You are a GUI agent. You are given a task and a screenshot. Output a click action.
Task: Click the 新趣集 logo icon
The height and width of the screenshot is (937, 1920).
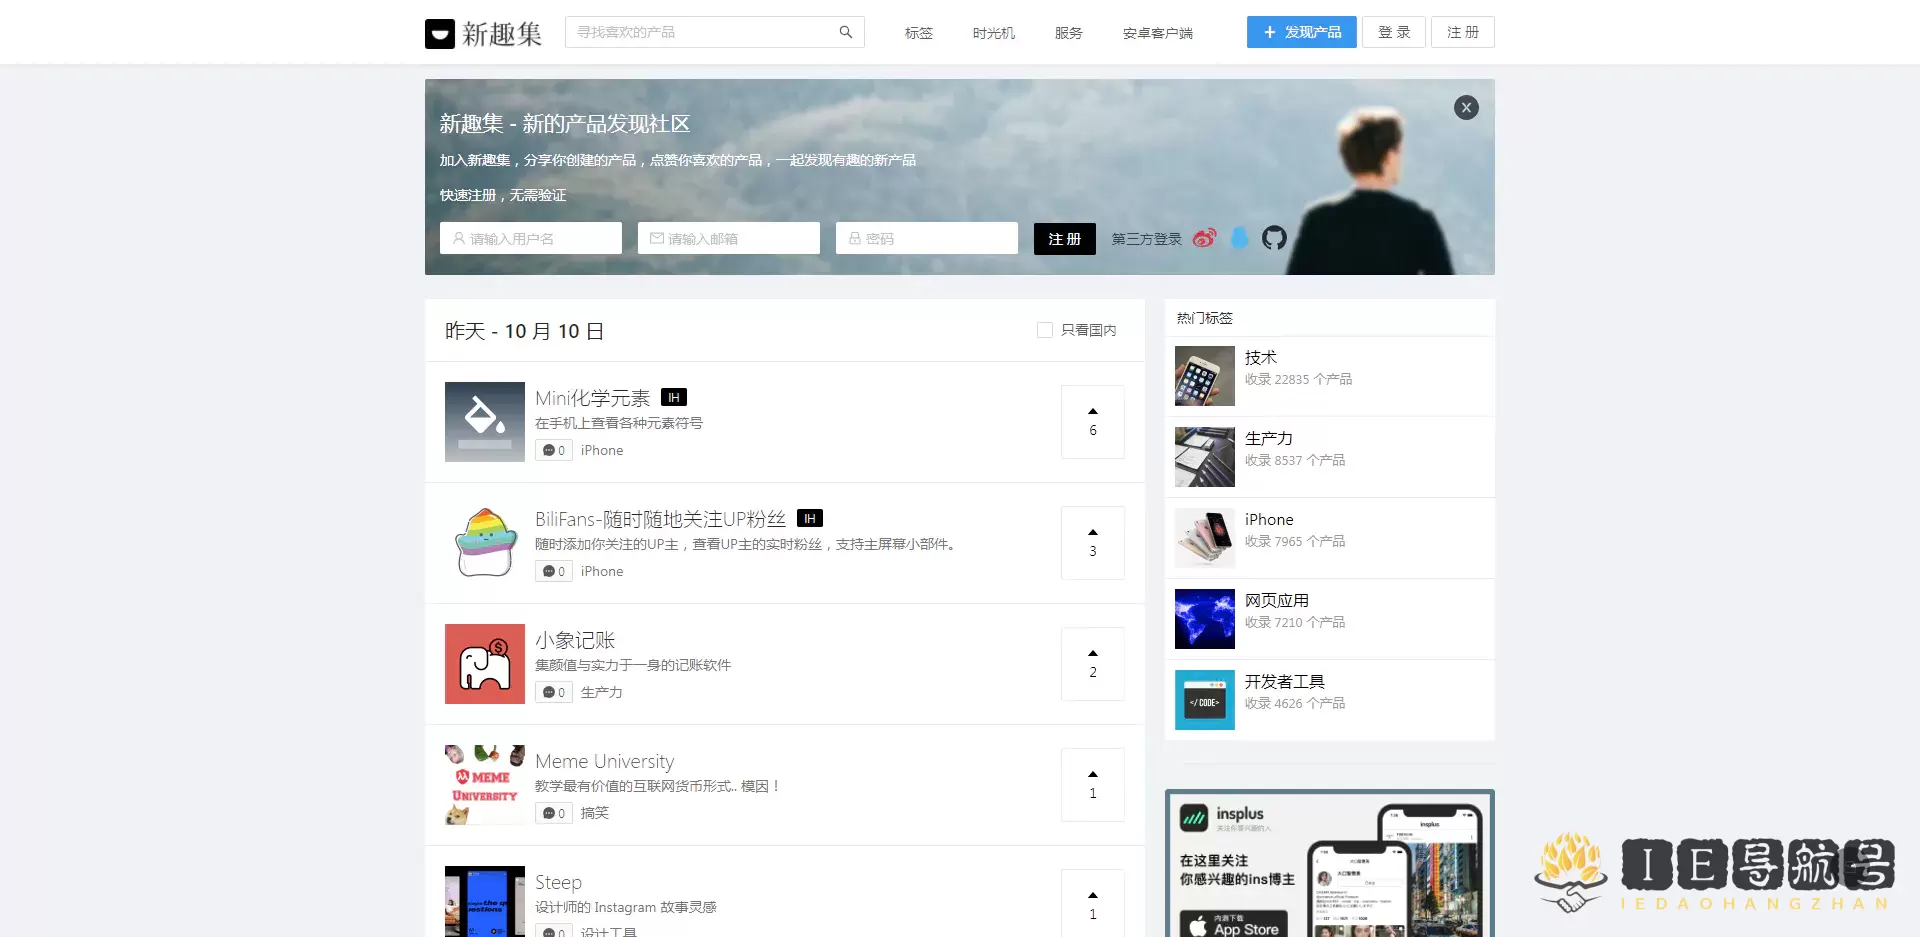tap(439, 34)
